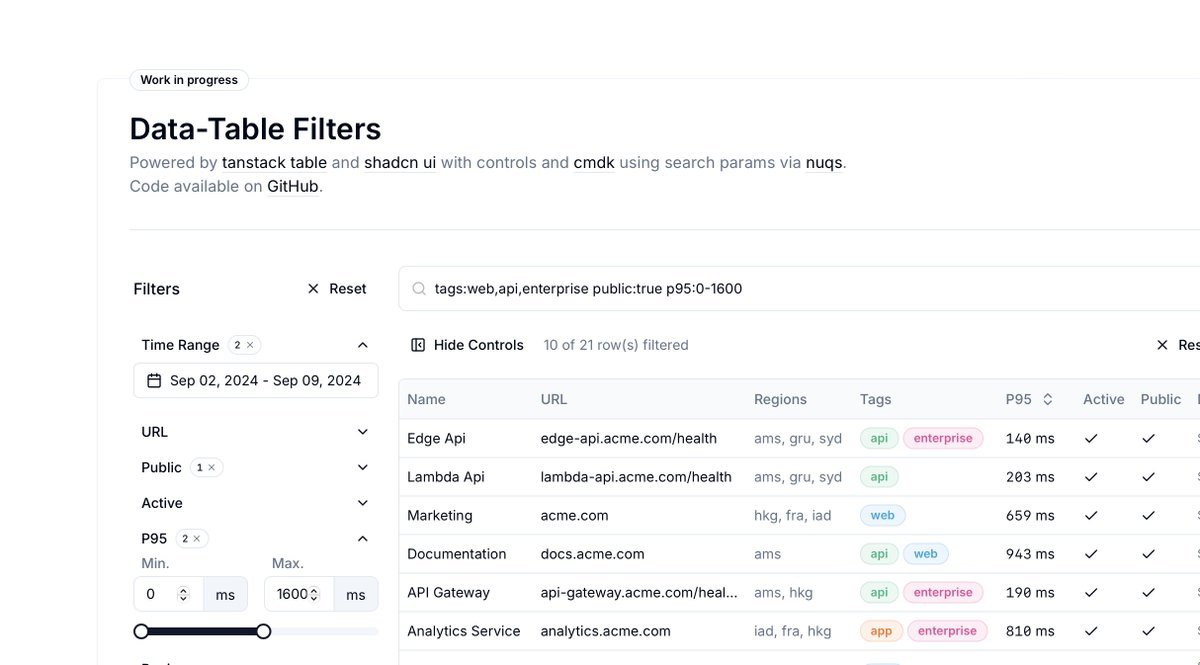Clear the Public filter count badge

pyautogui.click(x=211, y=467)
